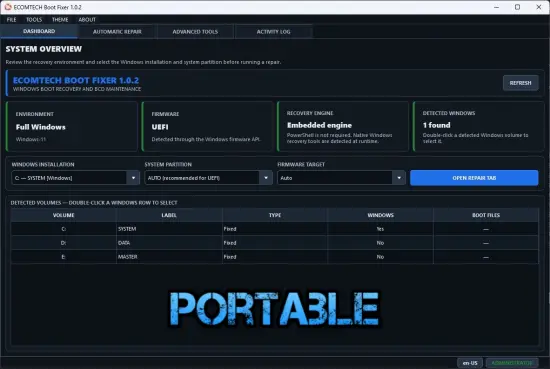Select the Dashboard tab

[x=39, y=31]
